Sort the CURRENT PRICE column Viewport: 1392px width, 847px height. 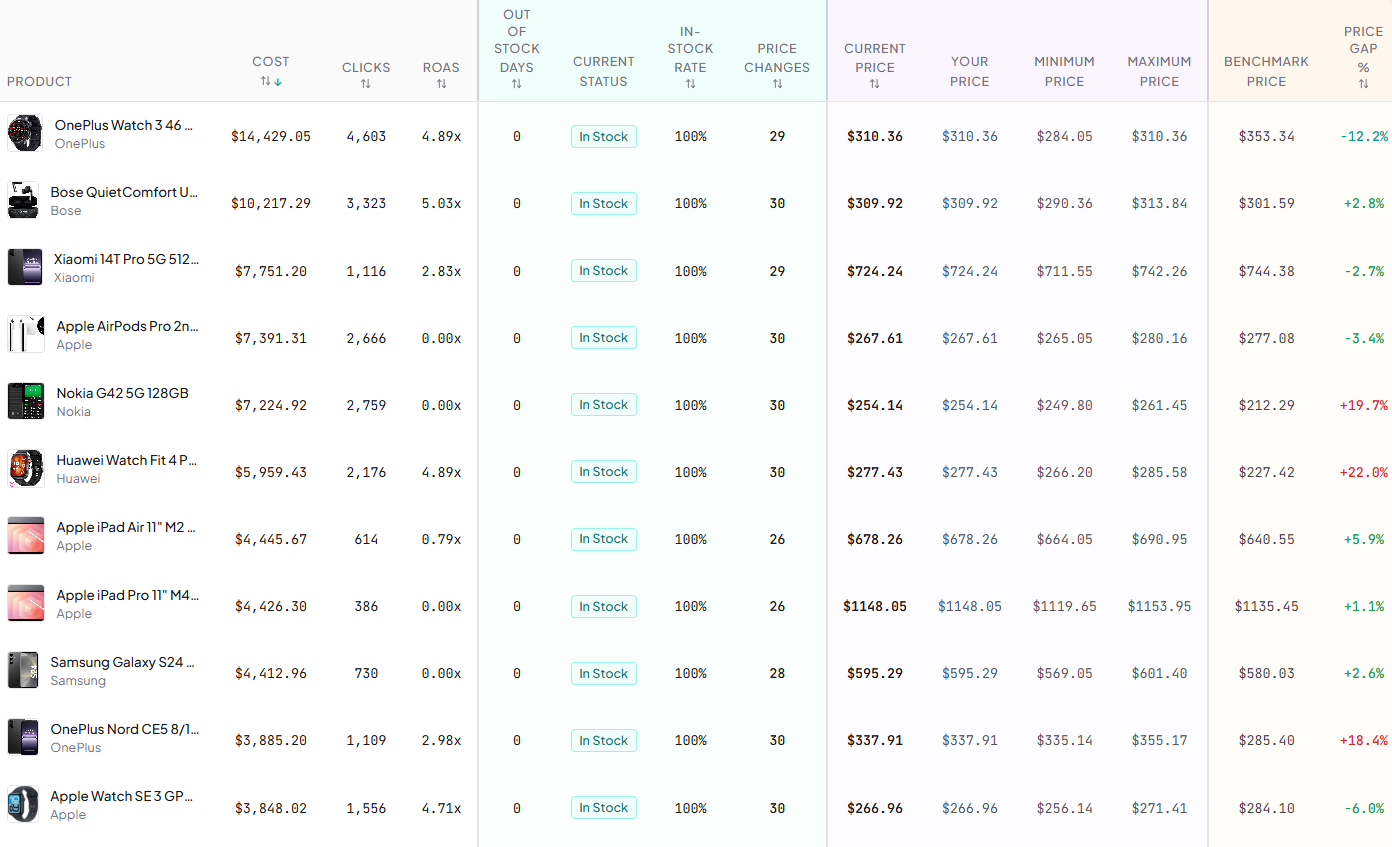point(875,82)
